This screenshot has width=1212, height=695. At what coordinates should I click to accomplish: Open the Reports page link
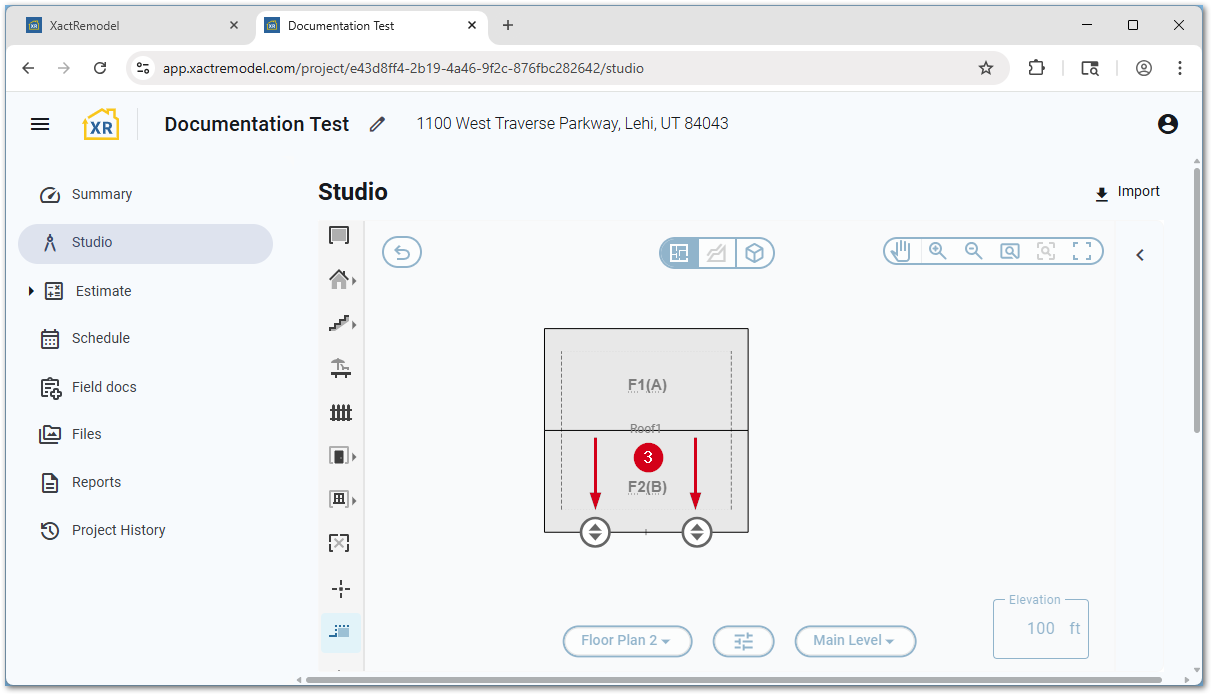[96, 482]
